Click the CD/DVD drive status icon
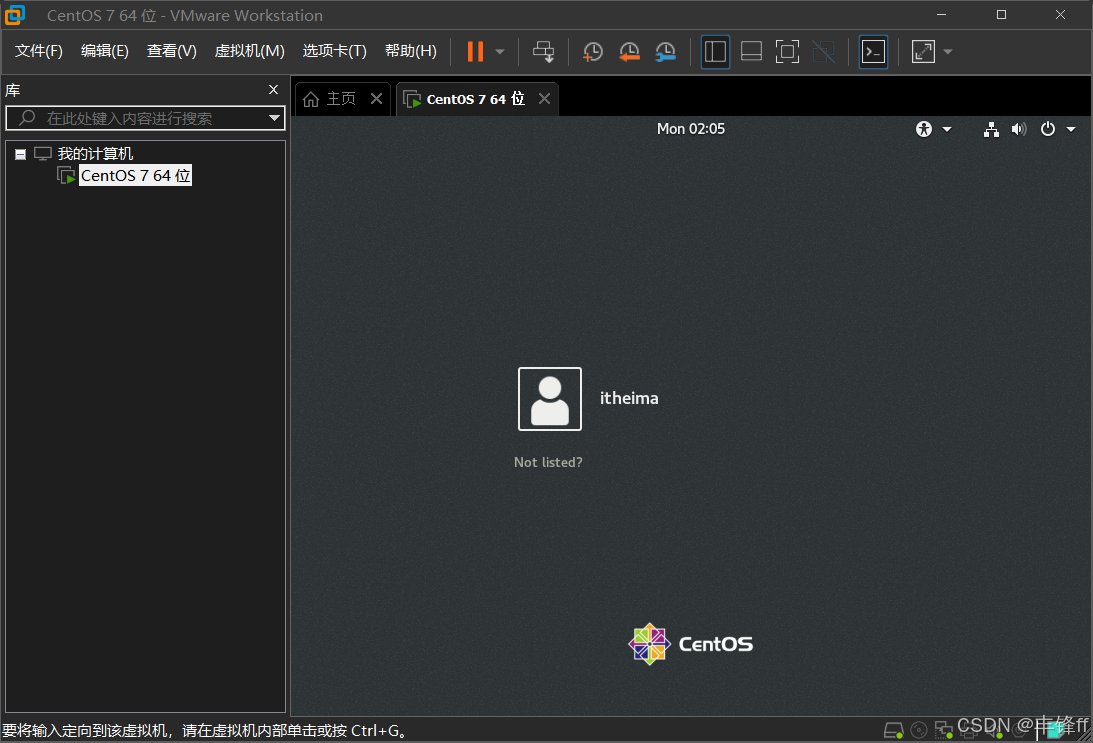Image resolution: width=1093 pixels, height=743 pixels. tap(919, 730)
